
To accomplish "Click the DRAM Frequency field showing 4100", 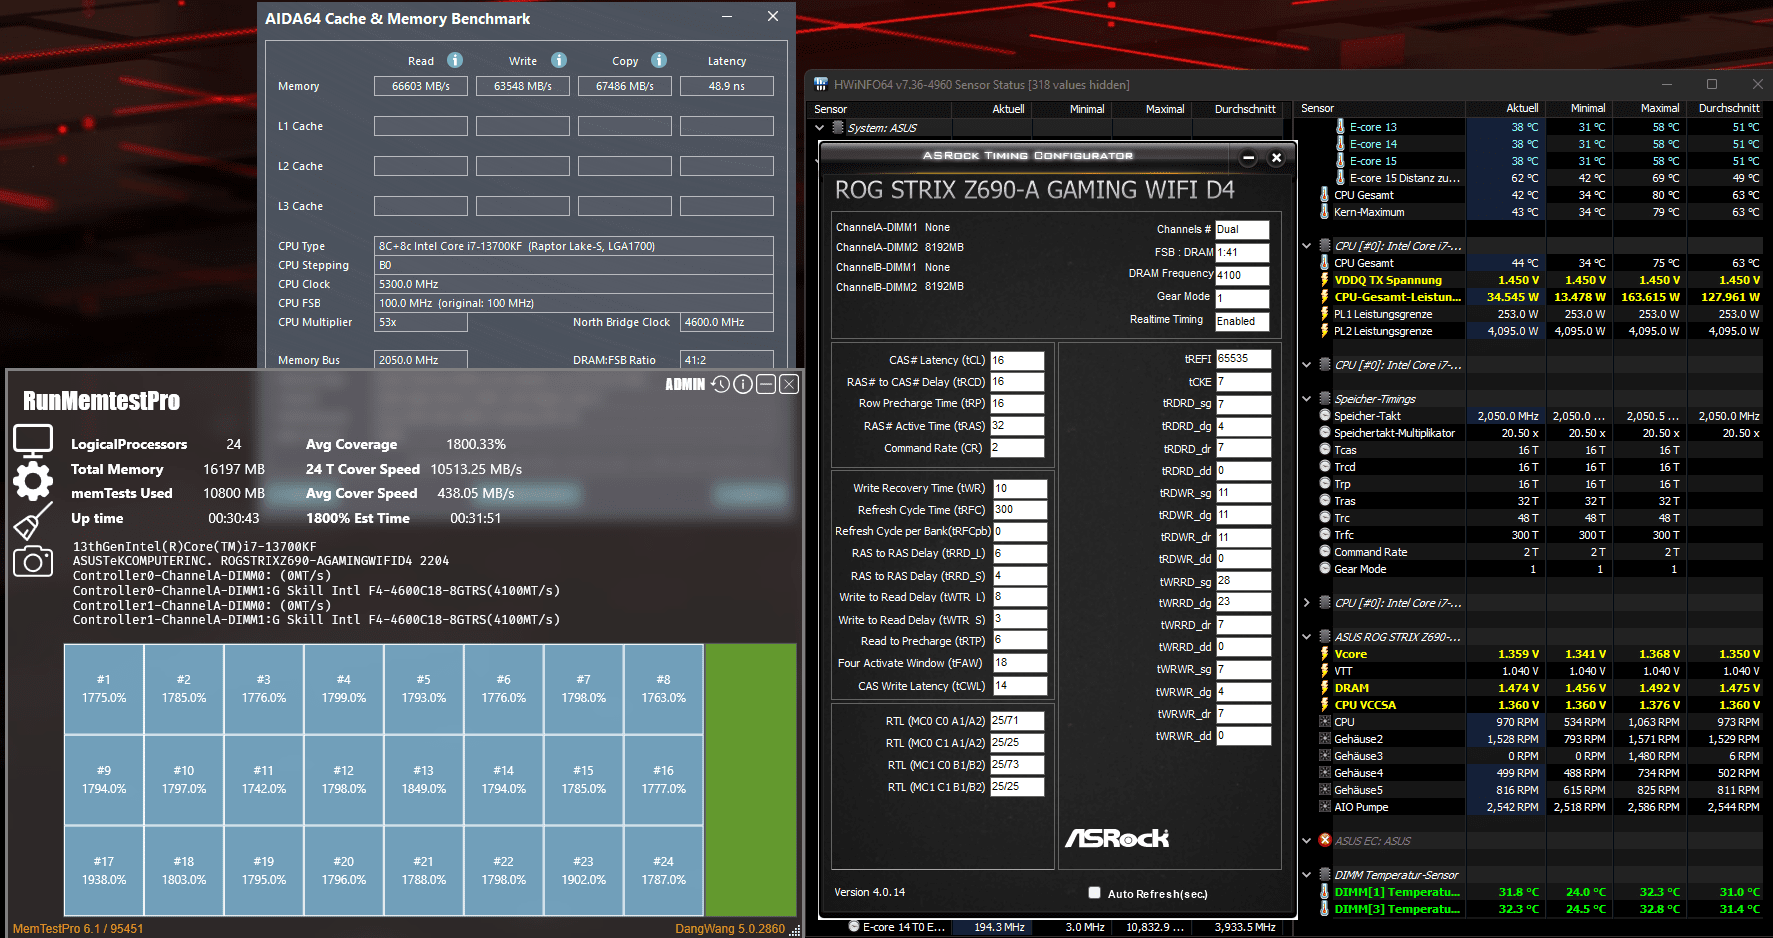I will pyautogui.click(x=1242, y=275).
